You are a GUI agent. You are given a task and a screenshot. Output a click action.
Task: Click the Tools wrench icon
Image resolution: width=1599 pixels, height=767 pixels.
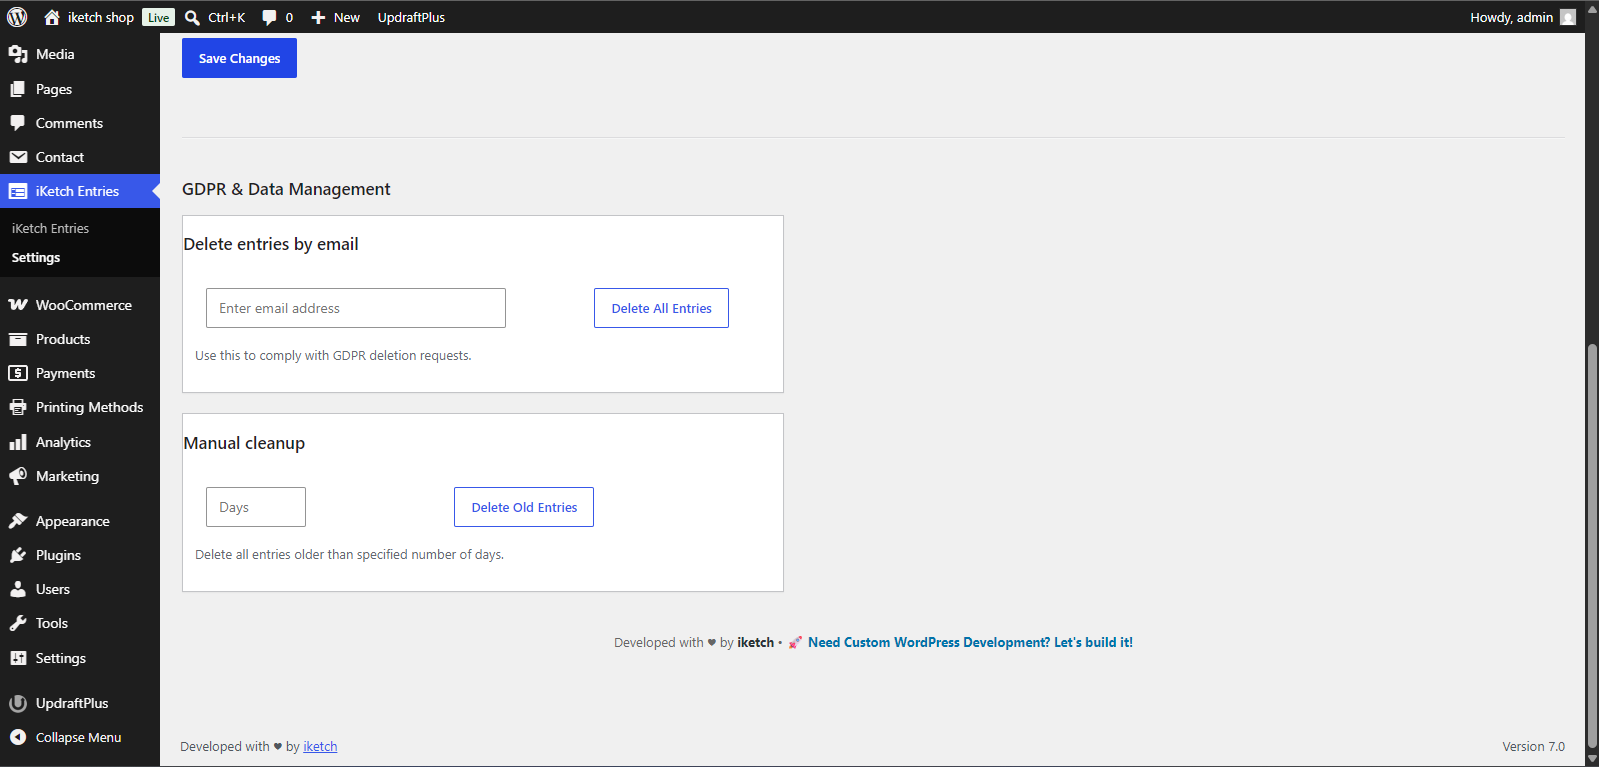tap(18, 623)
